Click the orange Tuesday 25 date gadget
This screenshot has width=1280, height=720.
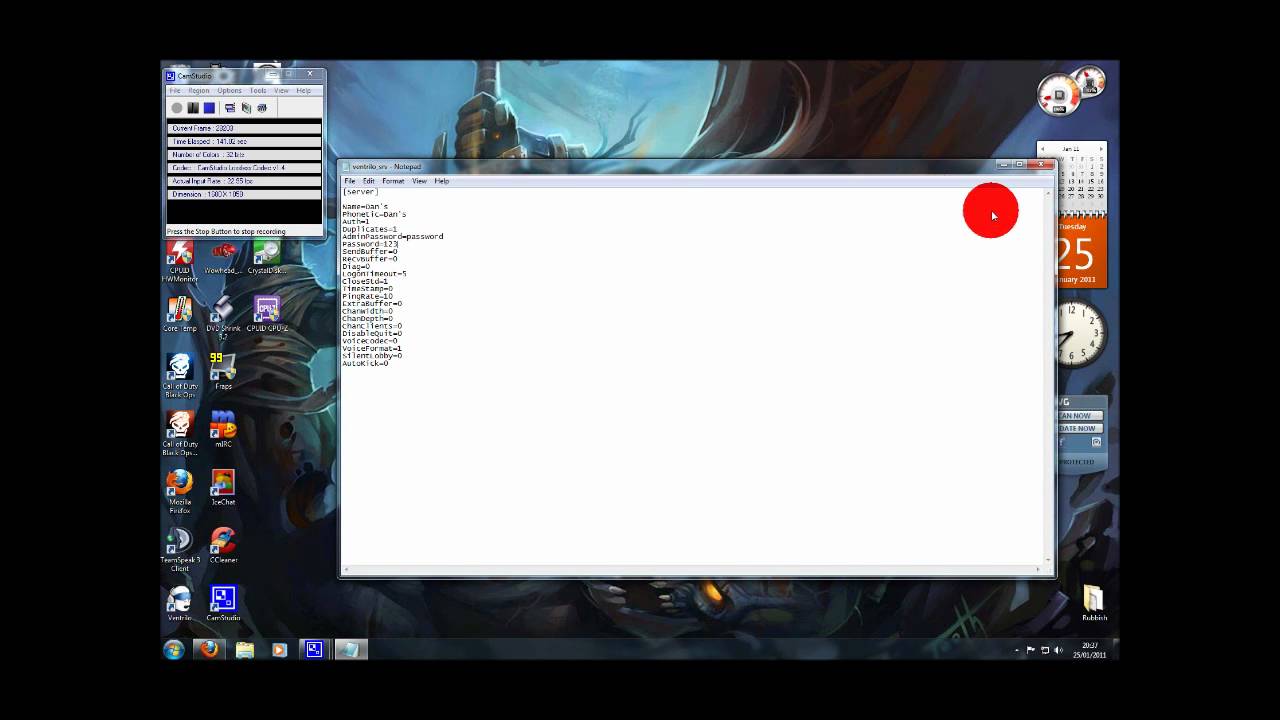click(1080, 253)
